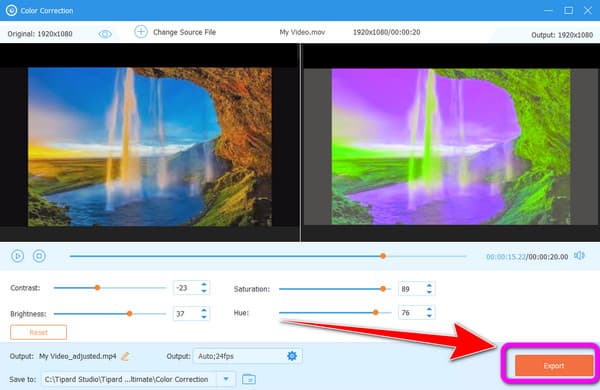
Task: Decrease Brightness with the down stepper arrow
Action: click(204, 317)
